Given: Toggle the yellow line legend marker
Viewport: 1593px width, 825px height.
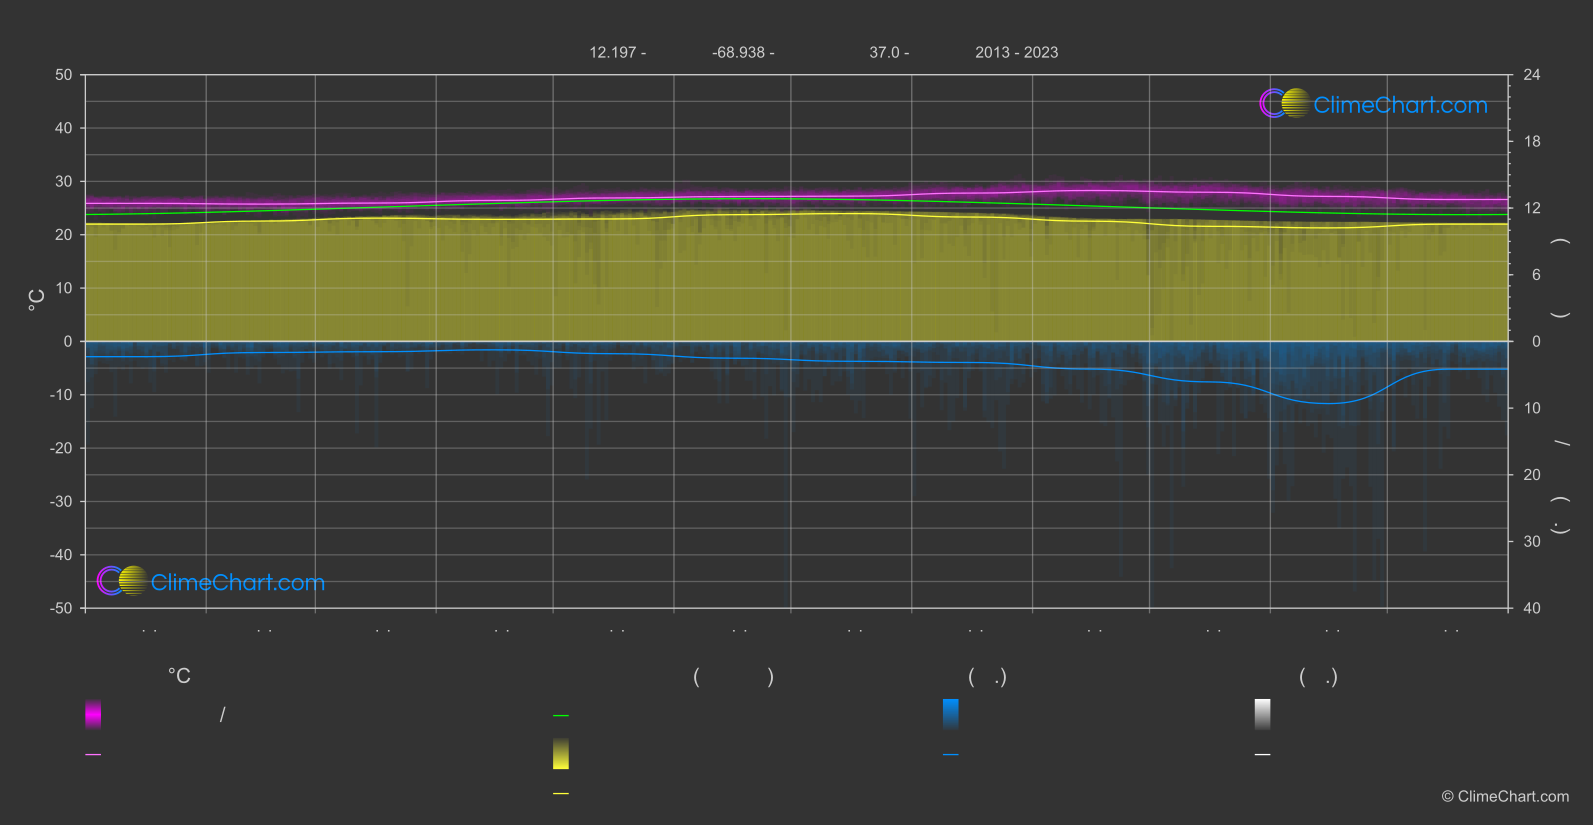Looking at the screenshot, I should [561, 794].
